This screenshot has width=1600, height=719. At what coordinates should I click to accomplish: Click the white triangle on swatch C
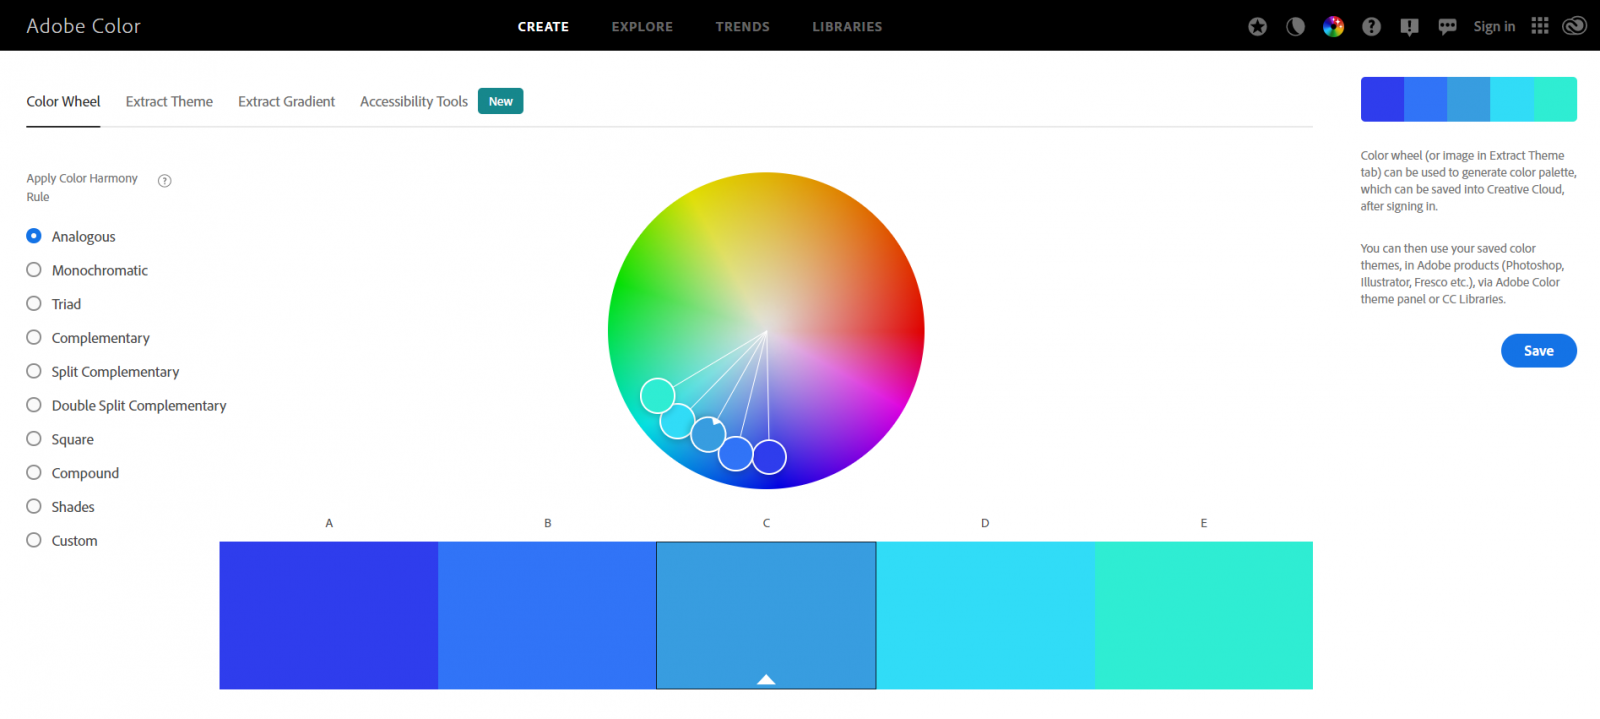click(766, 680)
